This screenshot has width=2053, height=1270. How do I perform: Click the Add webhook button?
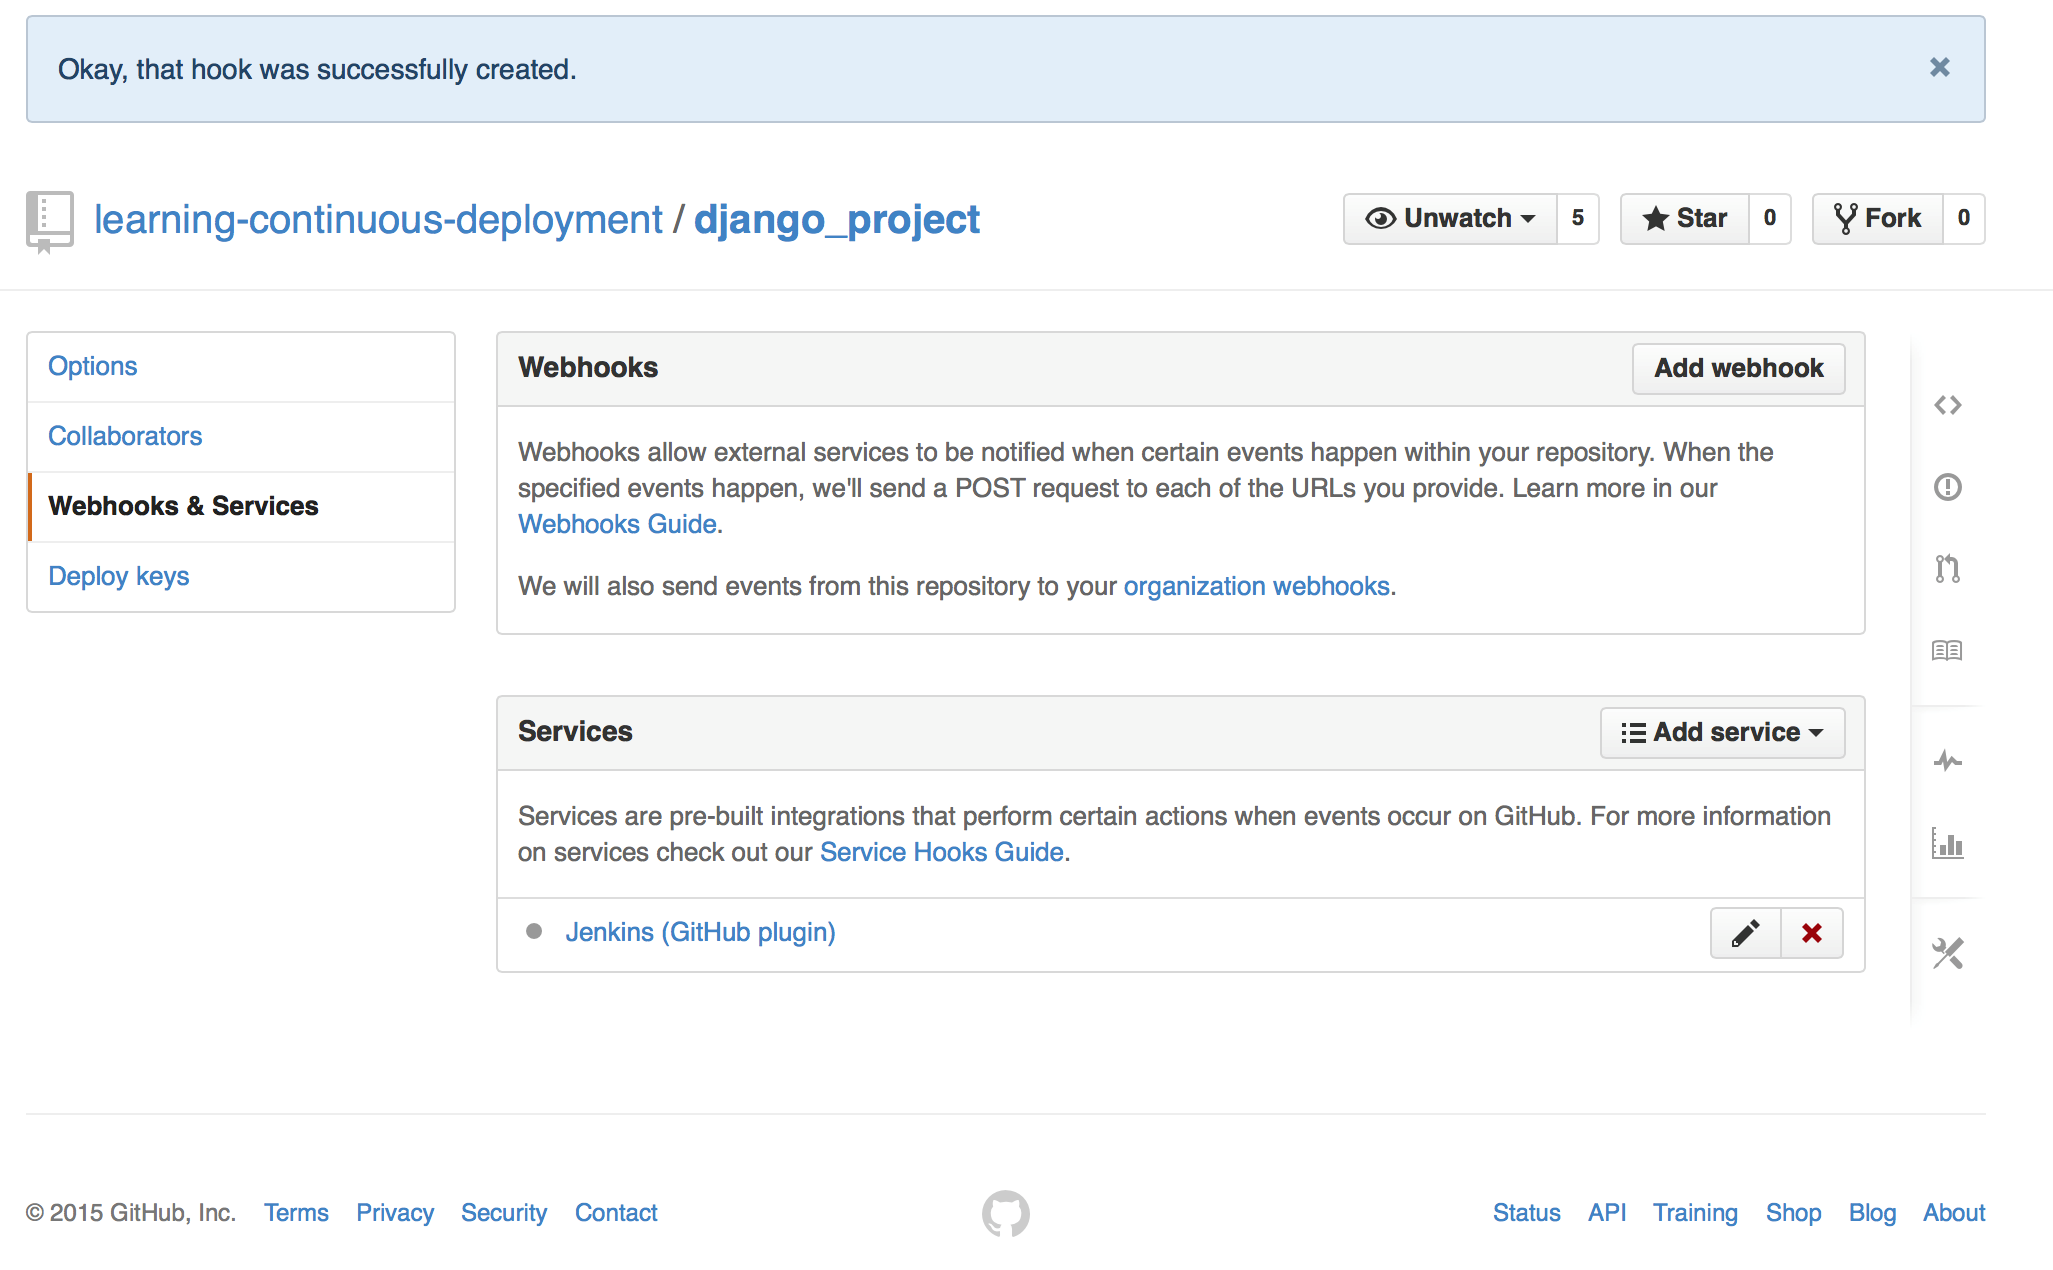tap(1739, 369)
